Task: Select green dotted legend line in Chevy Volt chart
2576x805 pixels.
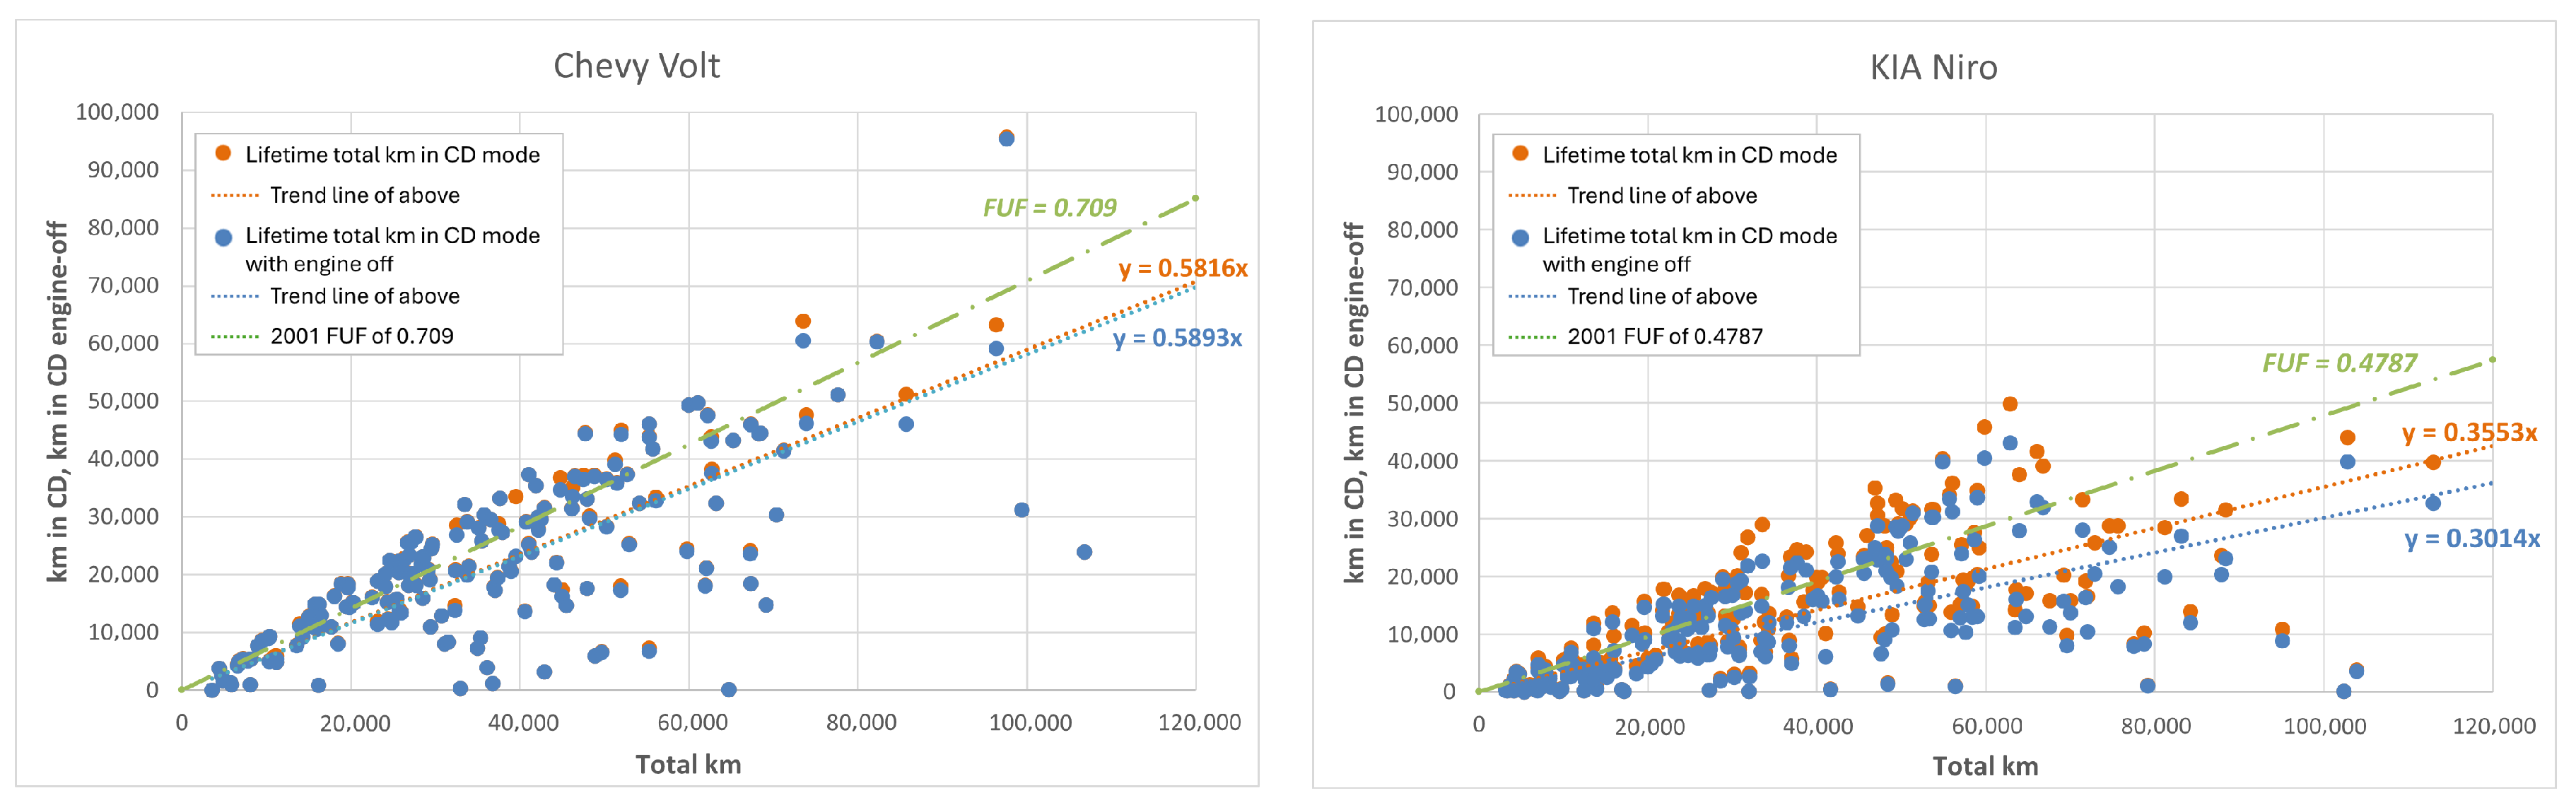Action: coord(235,336)
